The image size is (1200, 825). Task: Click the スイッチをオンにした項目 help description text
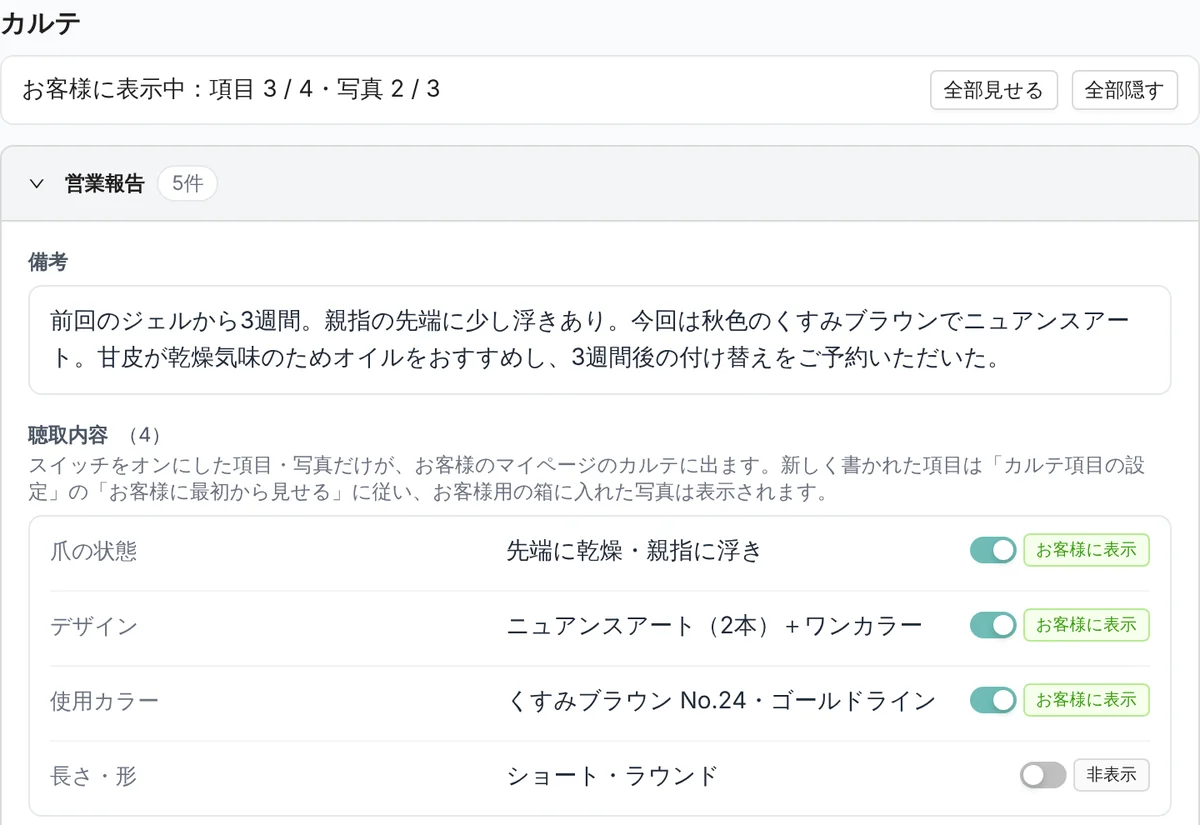pos(587,480)
